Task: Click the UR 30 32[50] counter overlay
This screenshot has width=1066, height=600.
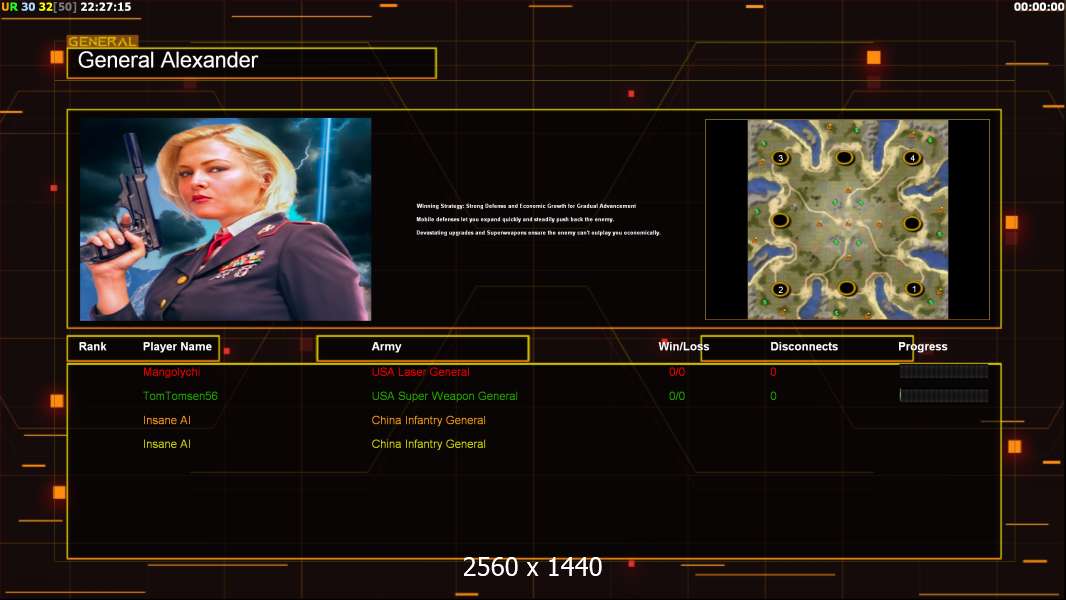Action: click(39, 7)
